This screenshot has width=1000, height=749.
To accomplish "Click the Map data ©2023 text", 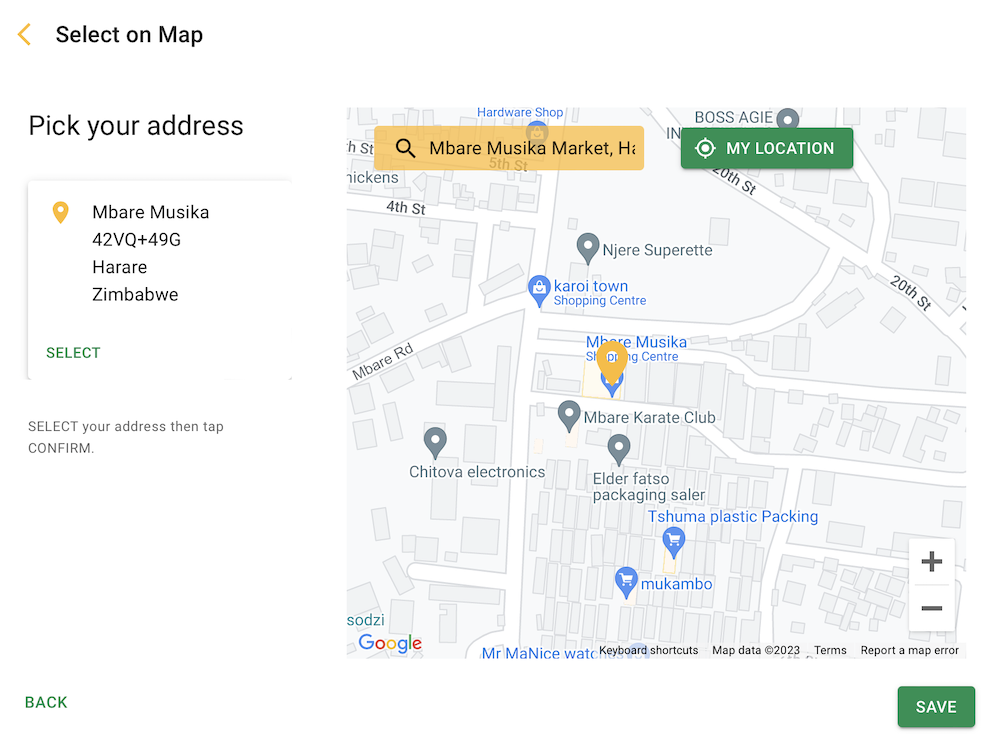I will (x=756, y=650).
